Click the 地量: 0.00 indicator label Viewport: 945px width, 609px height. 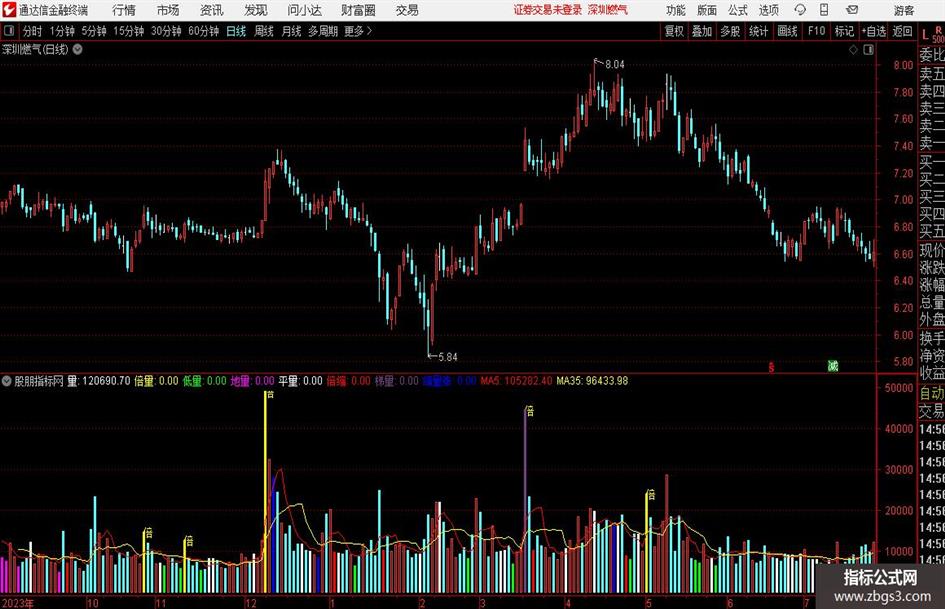click(253, 381)
